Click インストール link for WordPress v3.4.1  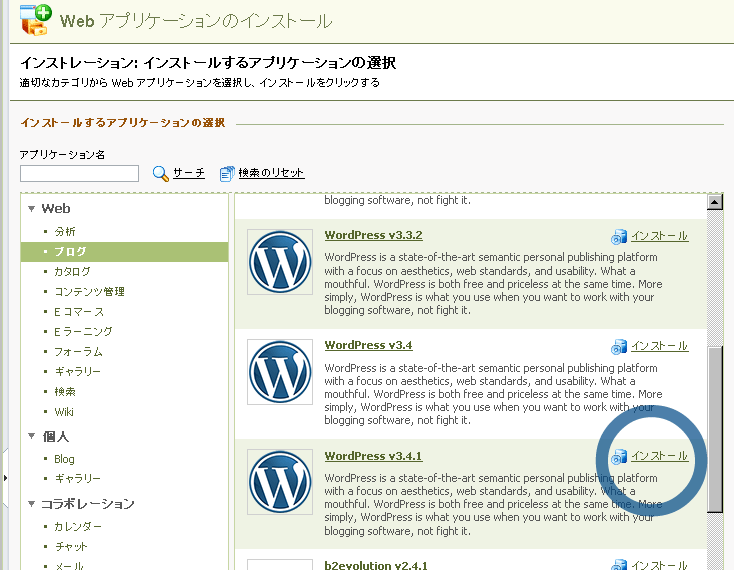click(x=660, y=456)
